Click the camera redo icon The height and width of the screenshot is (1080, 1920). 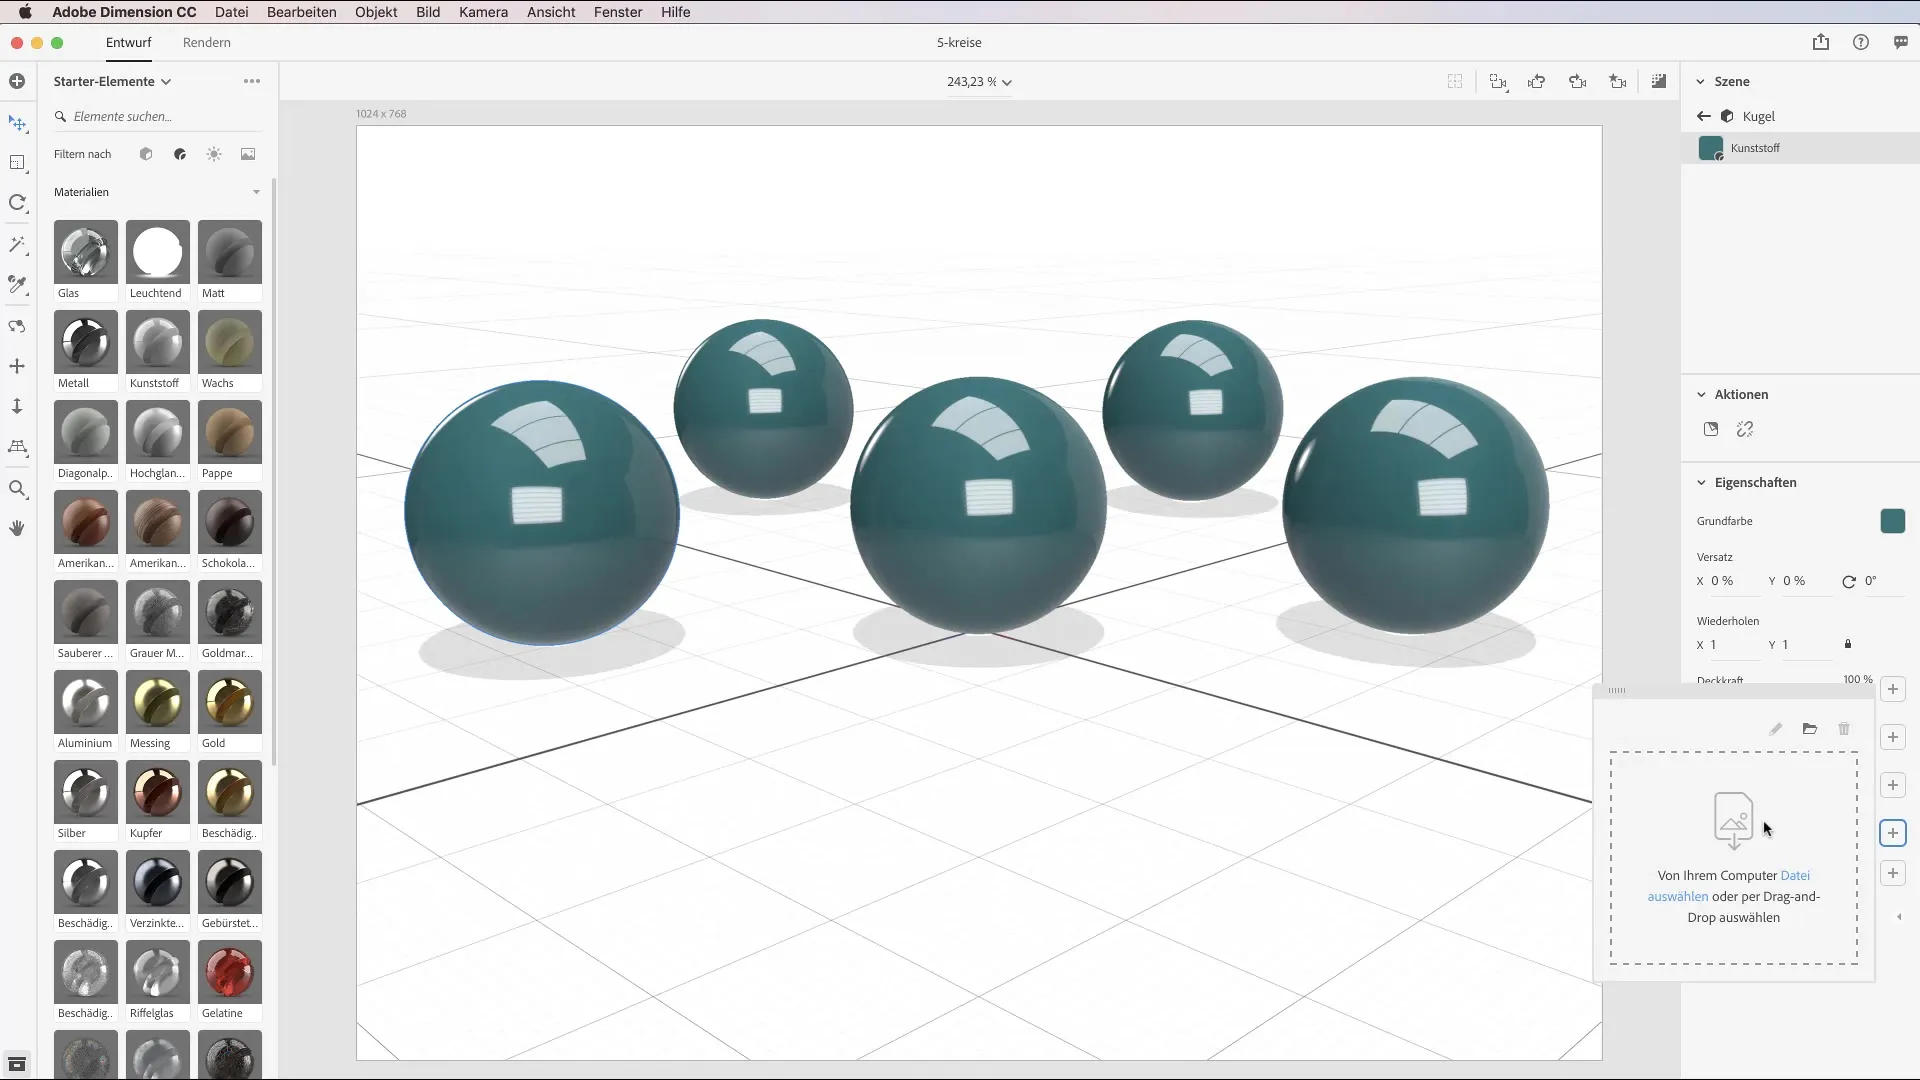tap(1578, 82)
